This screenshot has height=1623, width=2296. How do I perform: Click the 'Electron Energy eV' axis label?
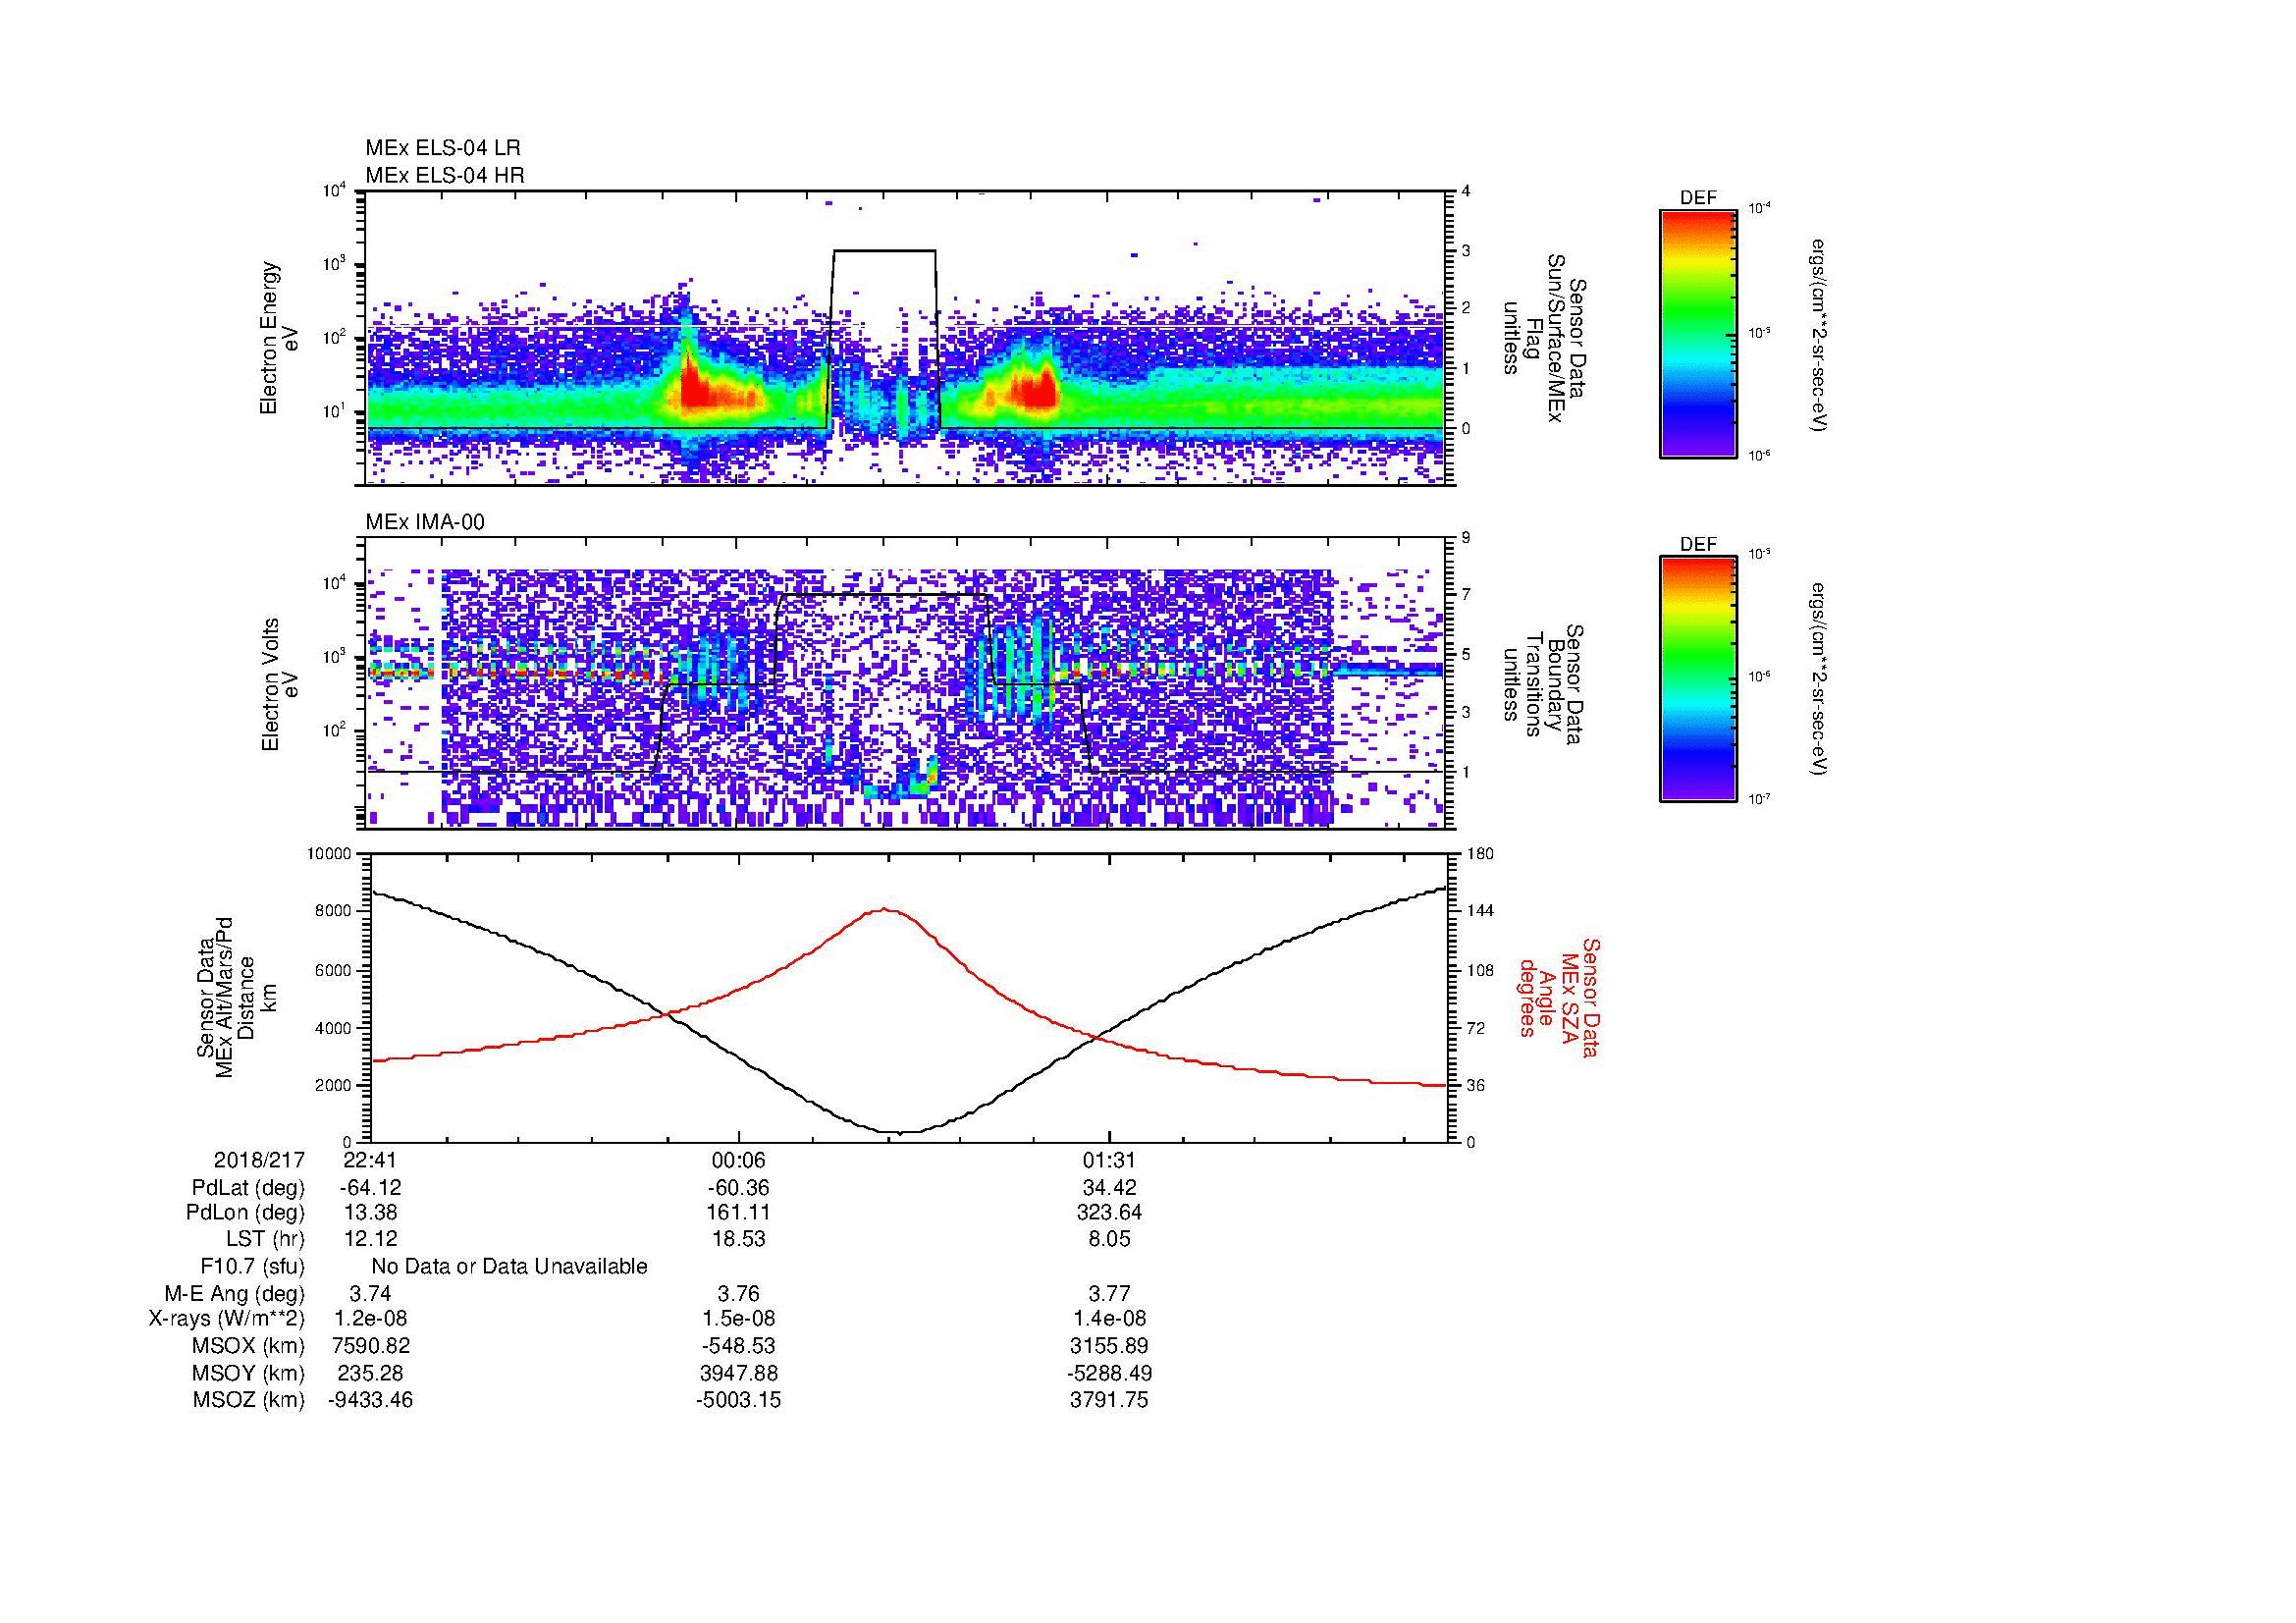click(x=279, y=338)
